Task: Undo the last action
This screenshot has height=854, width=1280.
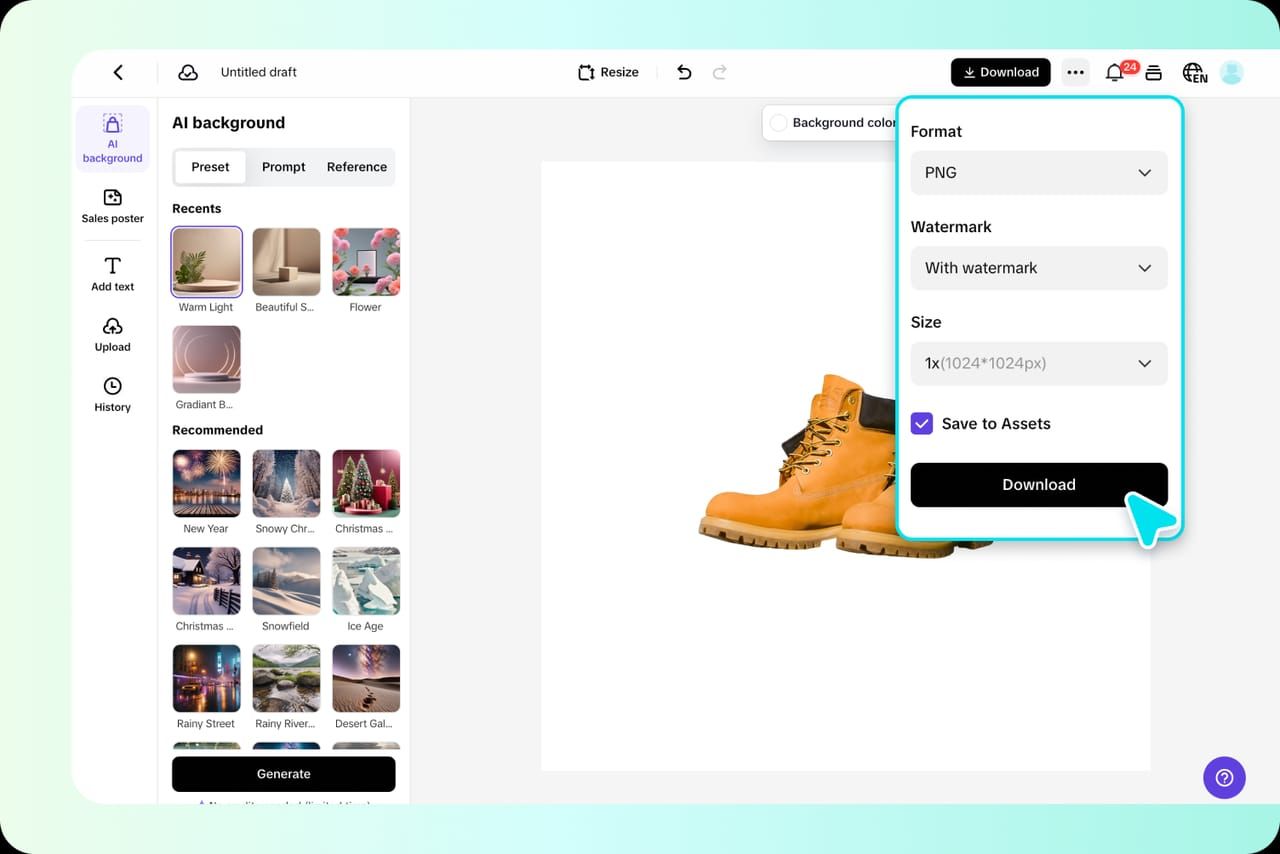Action: point(684,72)
